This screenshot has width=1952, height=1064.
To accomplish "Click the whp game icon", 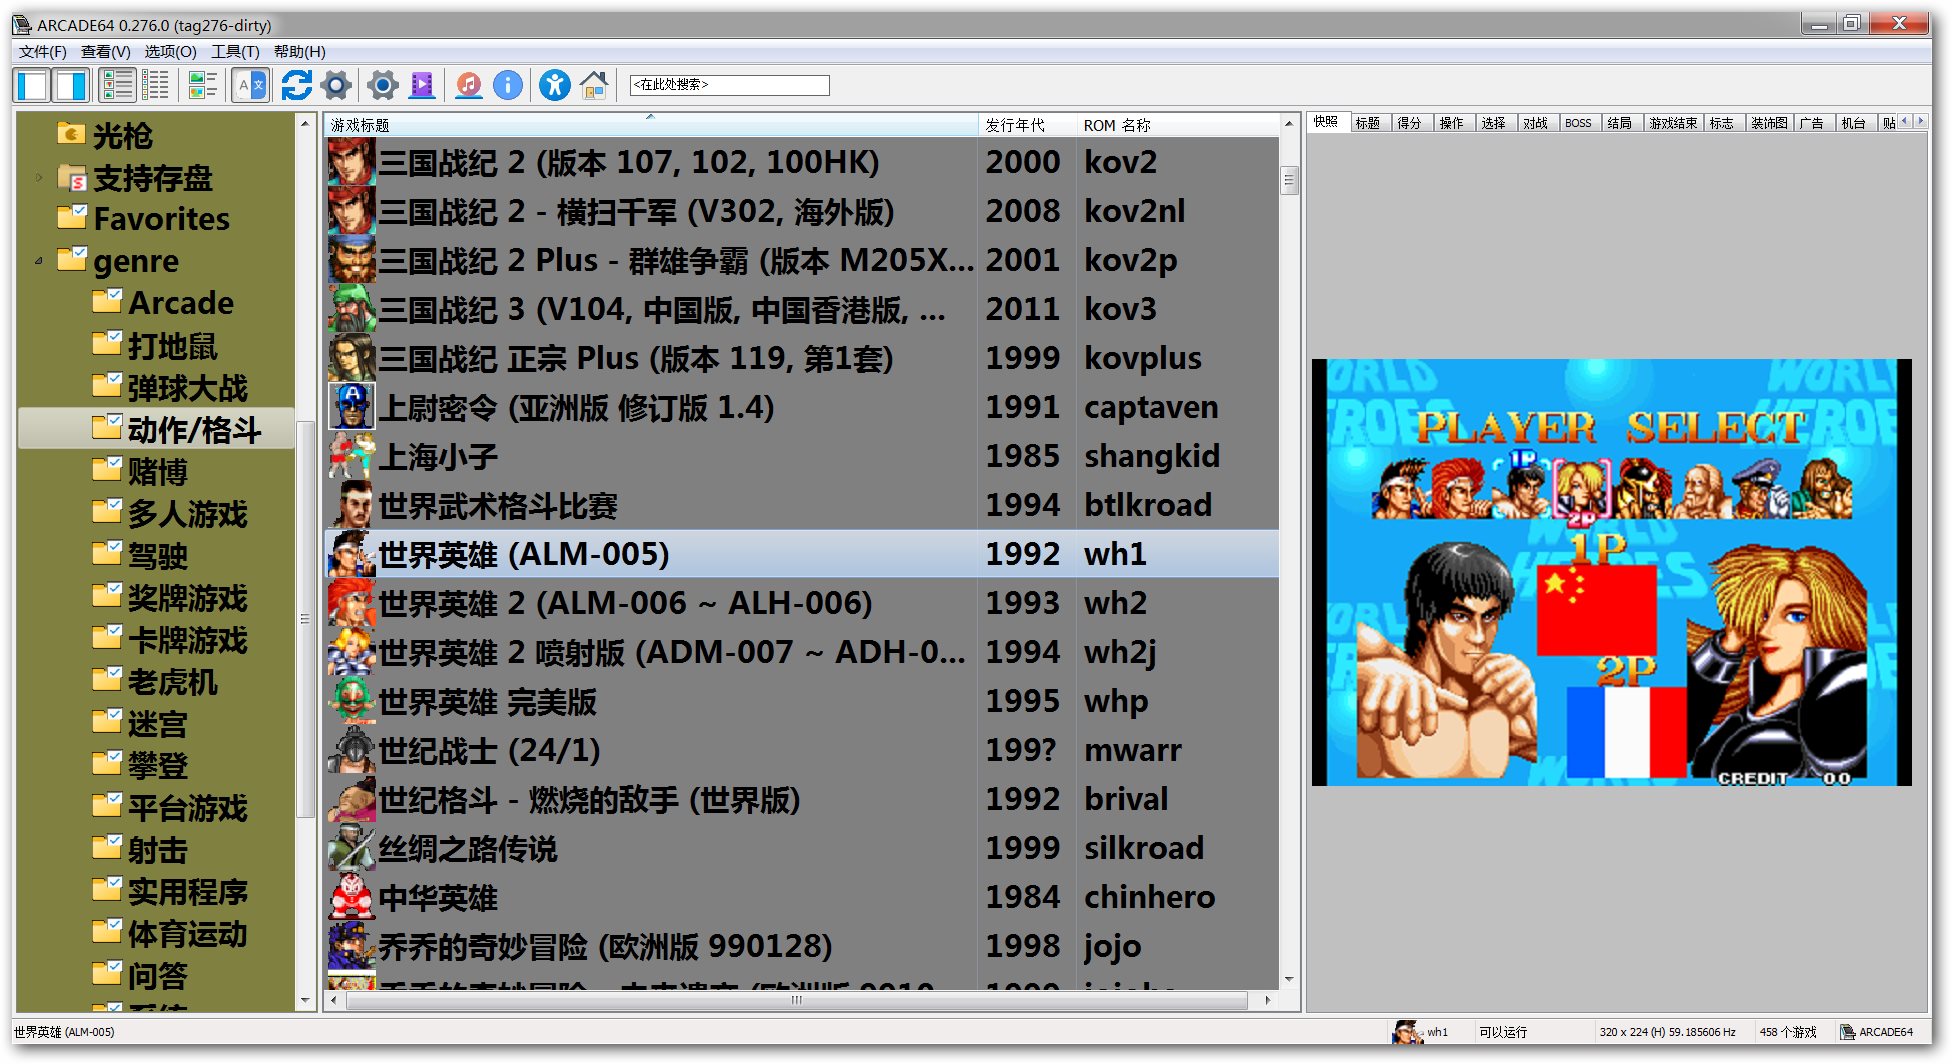I will [x=352, y=701].
